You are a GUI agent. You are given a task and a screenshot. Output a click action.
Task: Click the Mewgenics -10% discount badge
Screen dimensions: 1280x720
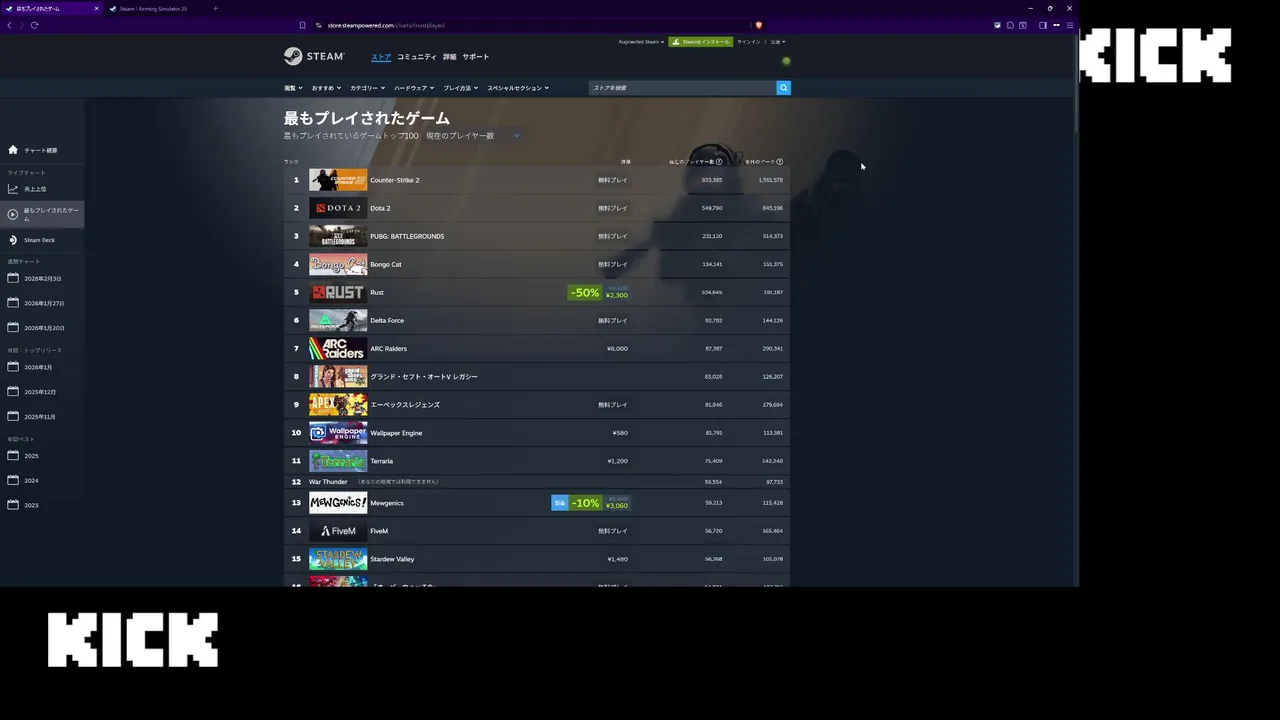coord(585,503)
